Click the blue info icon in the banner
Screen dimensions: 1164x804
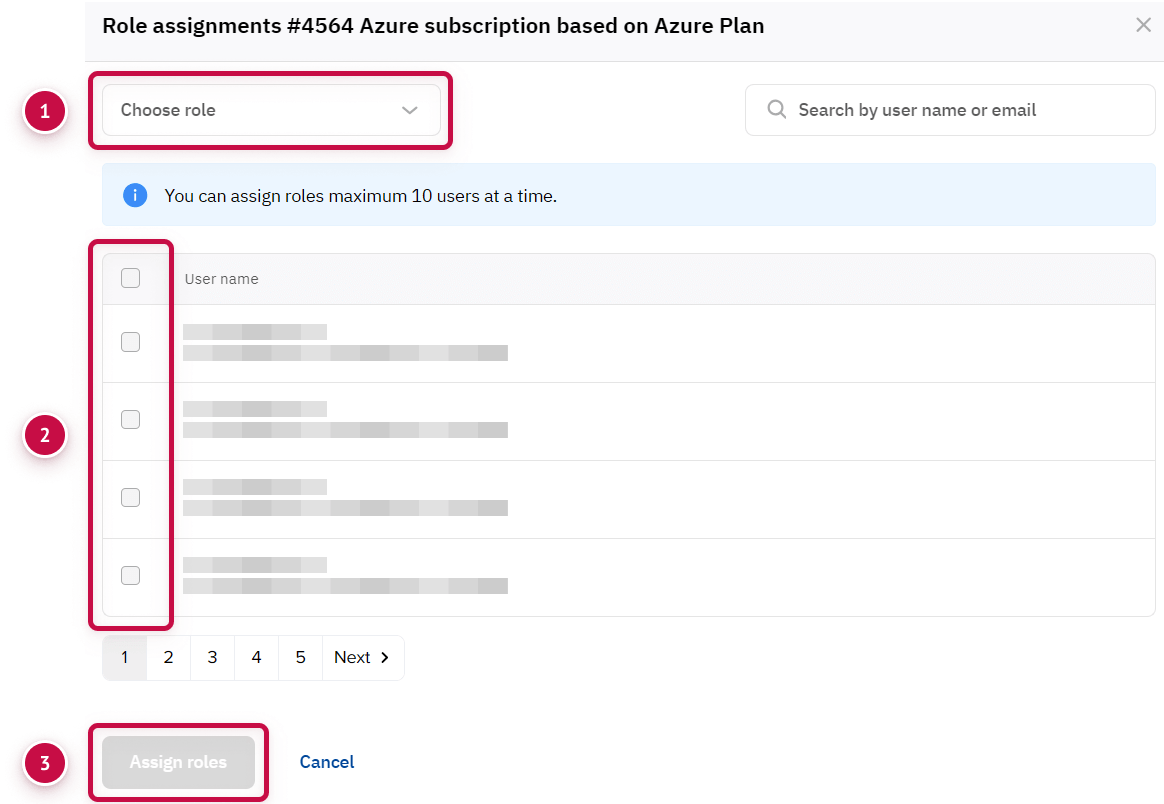[135, 195]
